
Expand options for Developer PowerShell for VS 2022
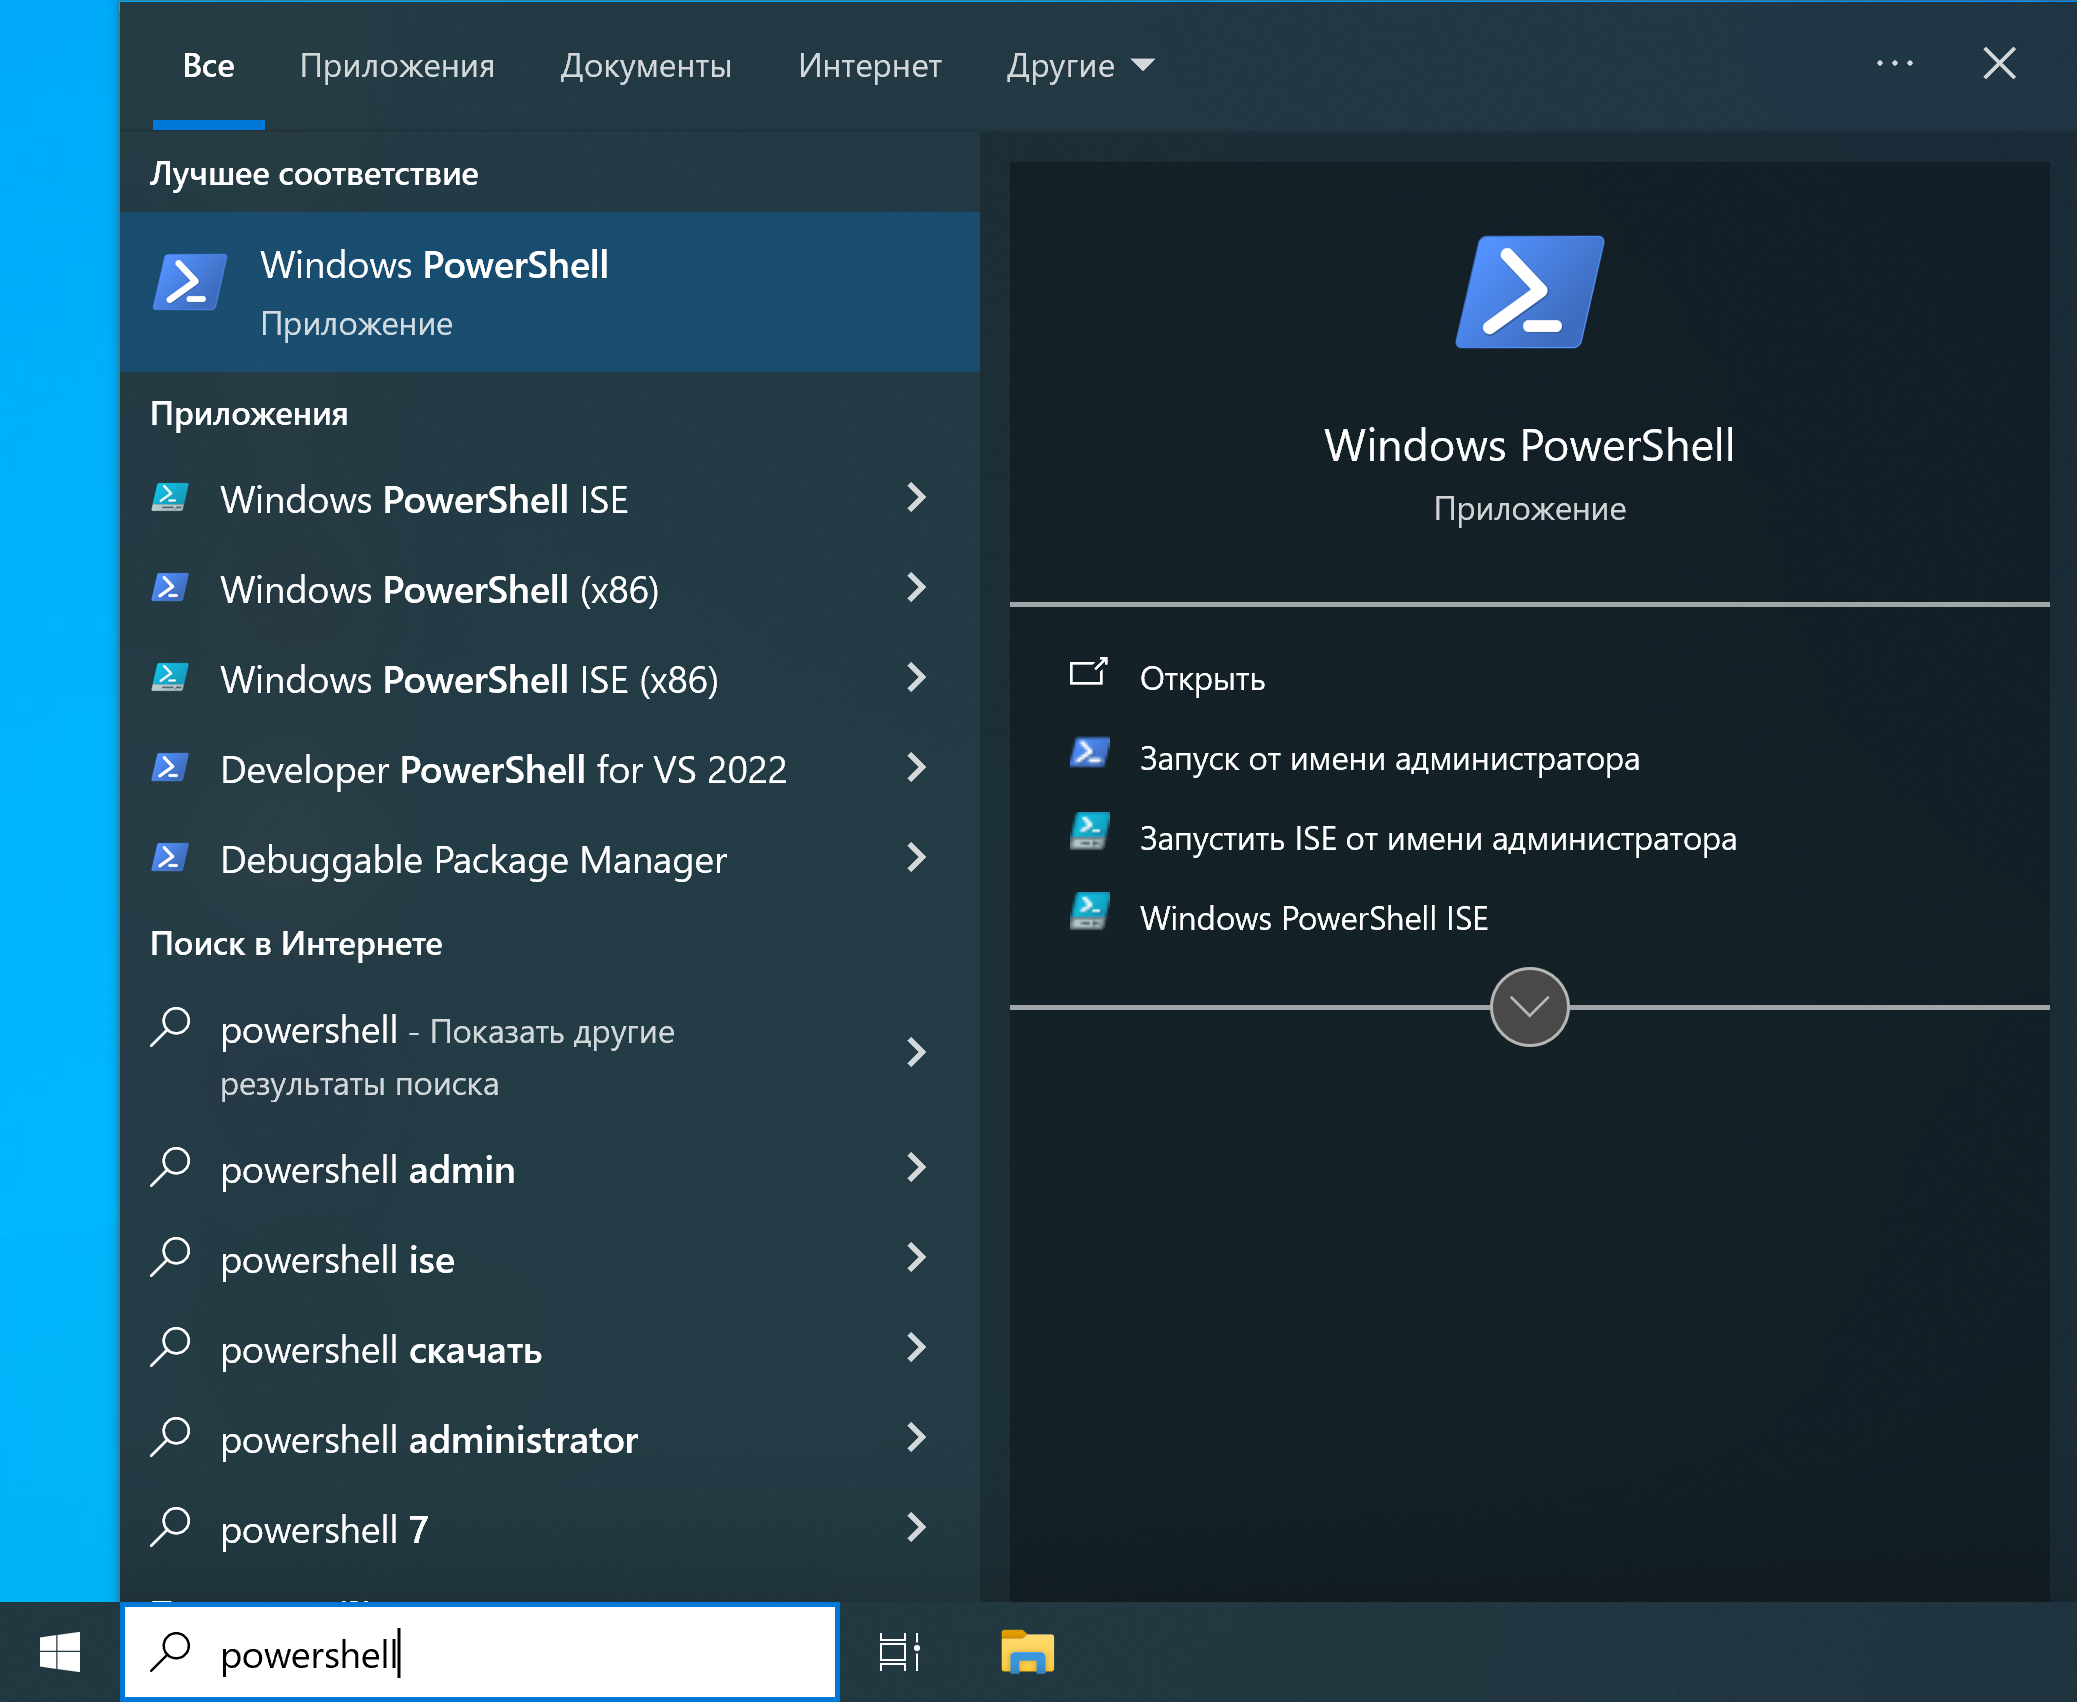916,768
